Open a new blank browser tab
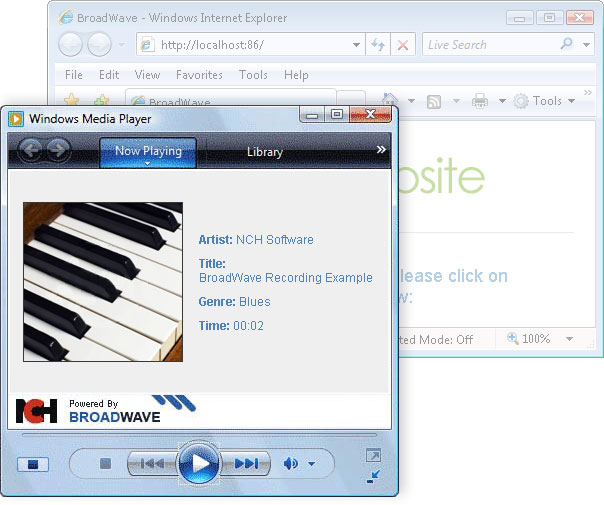The width and height of the screenshot is (604, 505). click(x=351, y=99)
